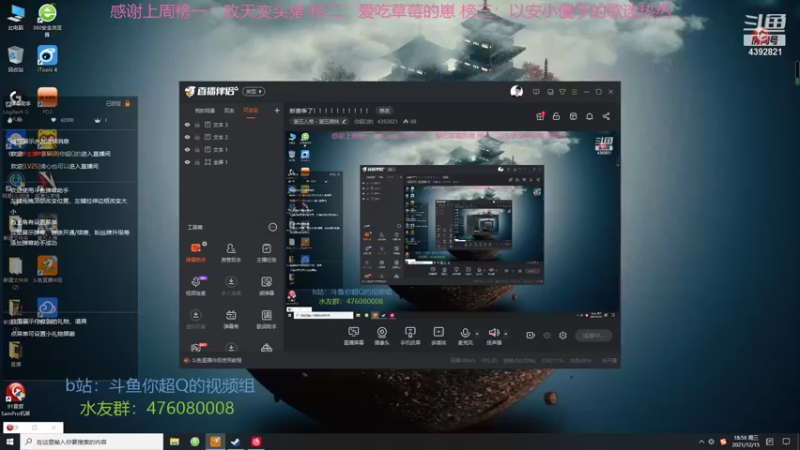Open settings gear in bottom toolbar
Image resolution: width=800 pixels, height=450 pixels.
(563, 335)
